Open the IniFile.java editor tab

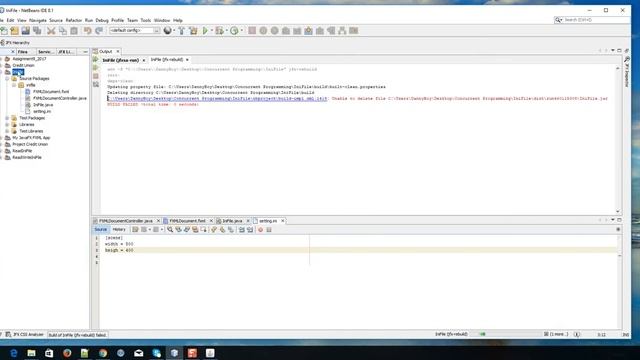click(x=232, y=221)
